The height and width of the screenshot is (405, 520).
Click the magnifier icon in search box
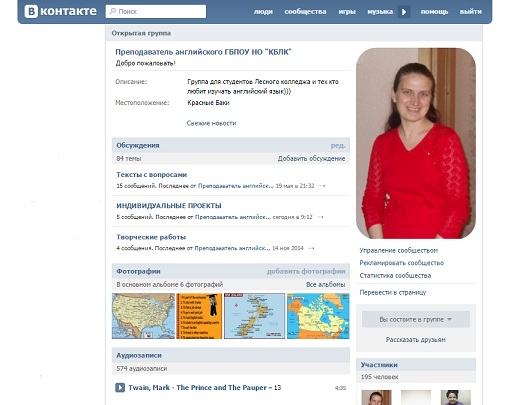(x=113, y=11)
